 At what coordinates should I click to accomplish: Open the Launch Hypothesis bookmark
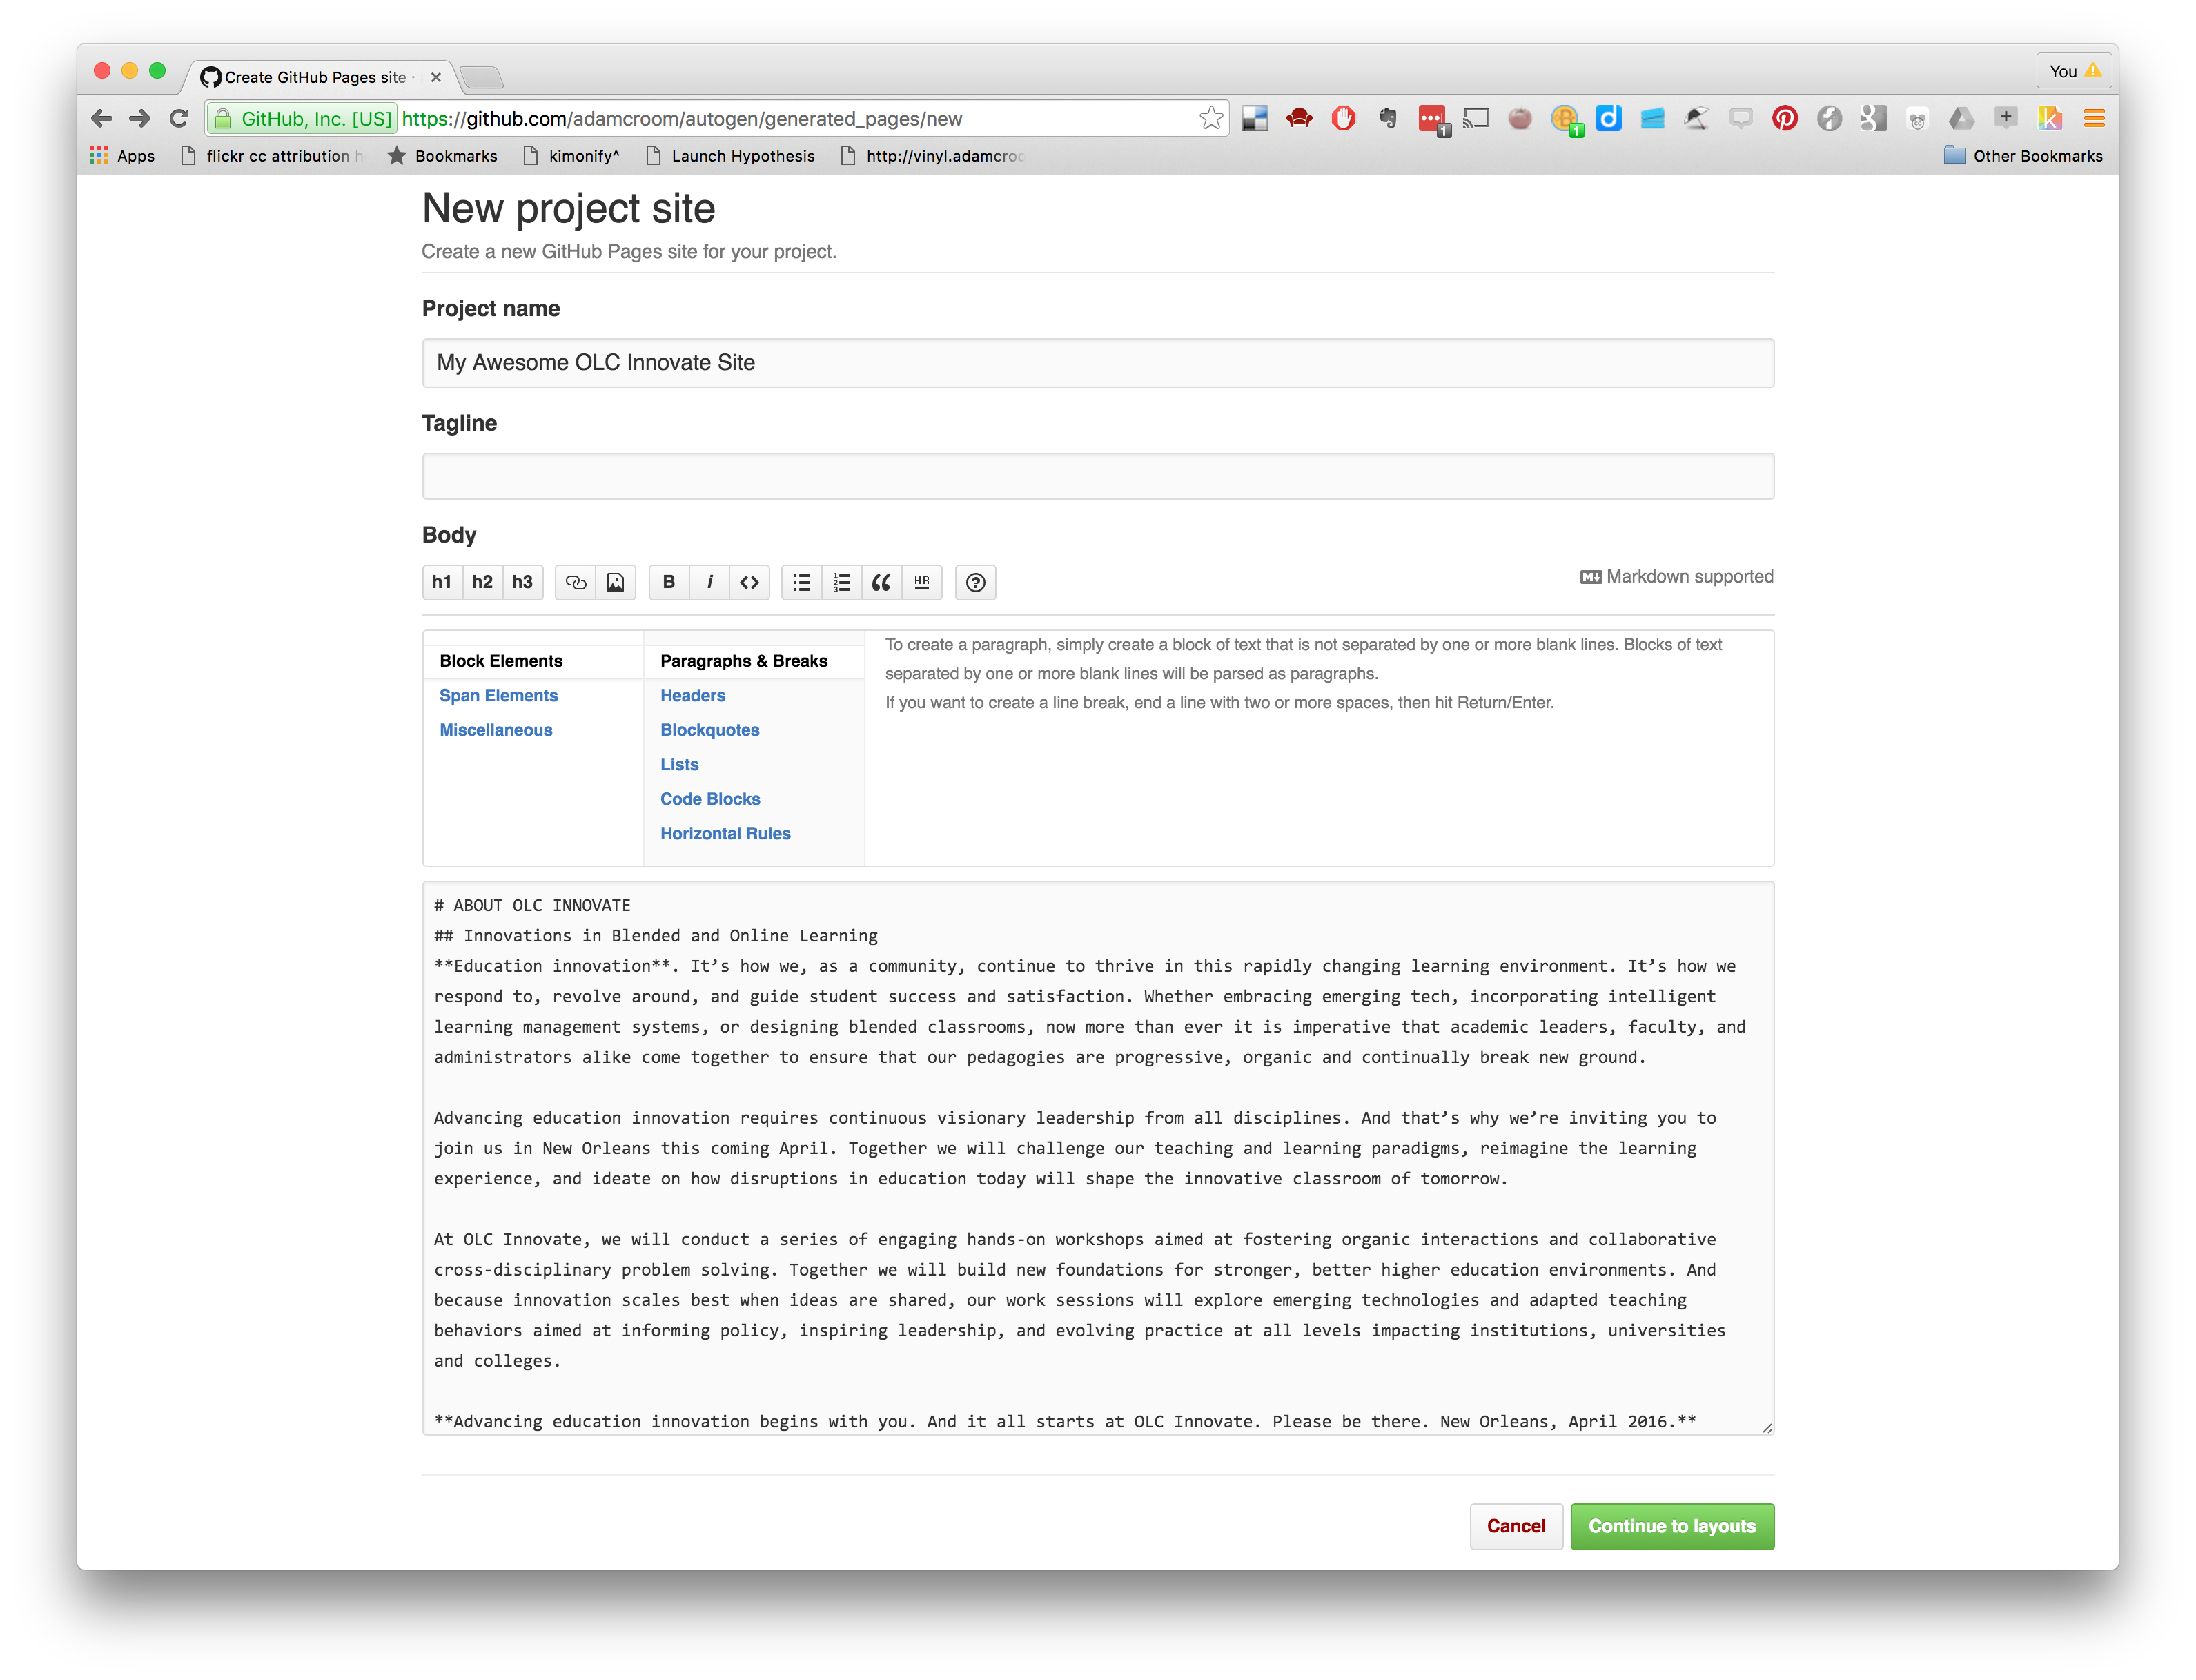pyautogui.click(x=731, y=156)
